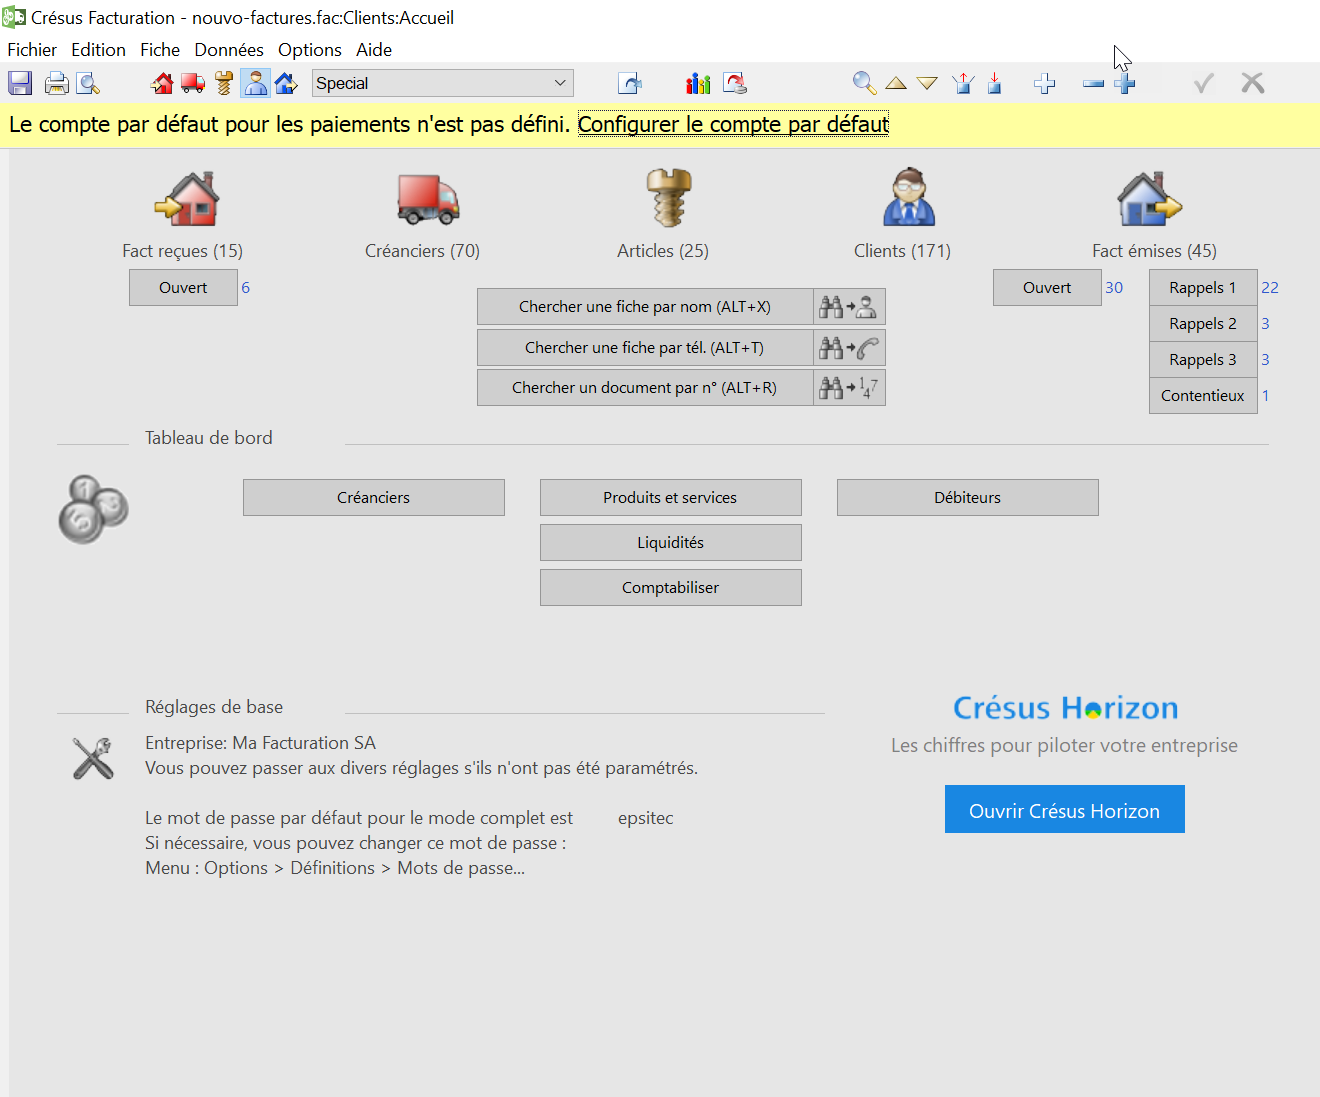Switch to creditors via red truck toolbar icon
Screen dimensions: 1320x1097
point(193,83)
